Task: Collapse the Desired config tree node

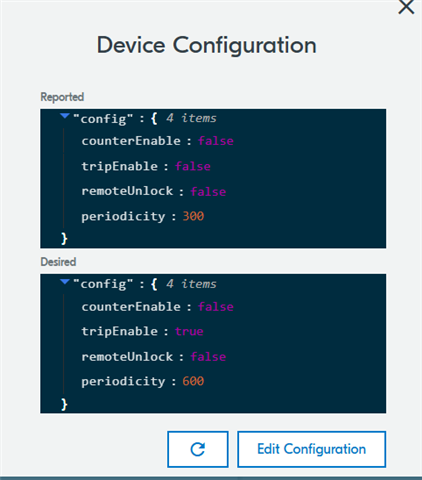Action: [x=65, y=282]
